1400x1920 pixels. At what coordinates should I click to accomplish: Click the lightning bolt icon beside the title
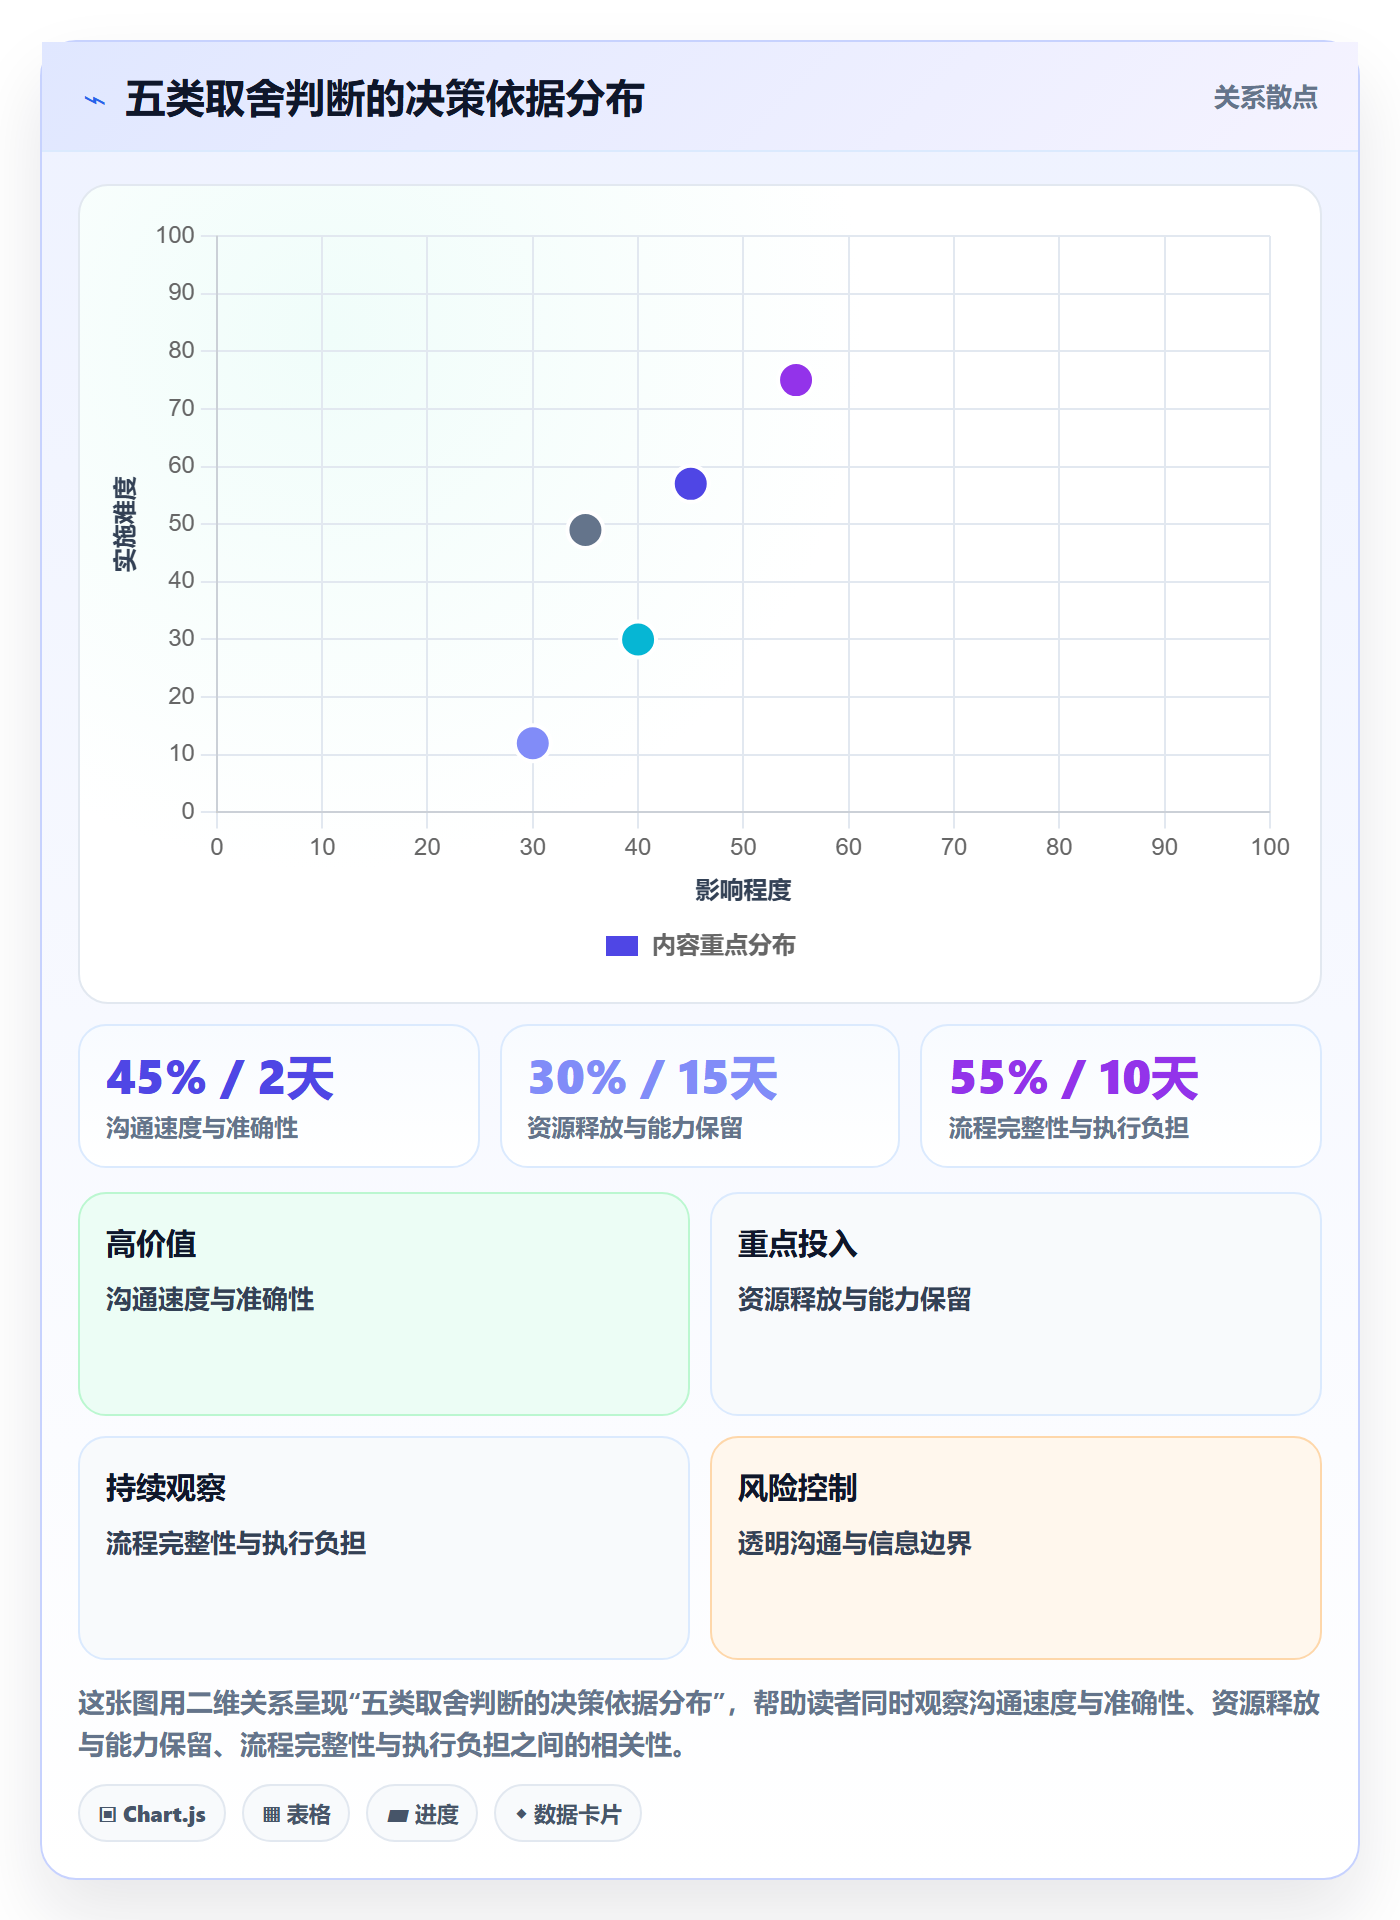(95, 100)
